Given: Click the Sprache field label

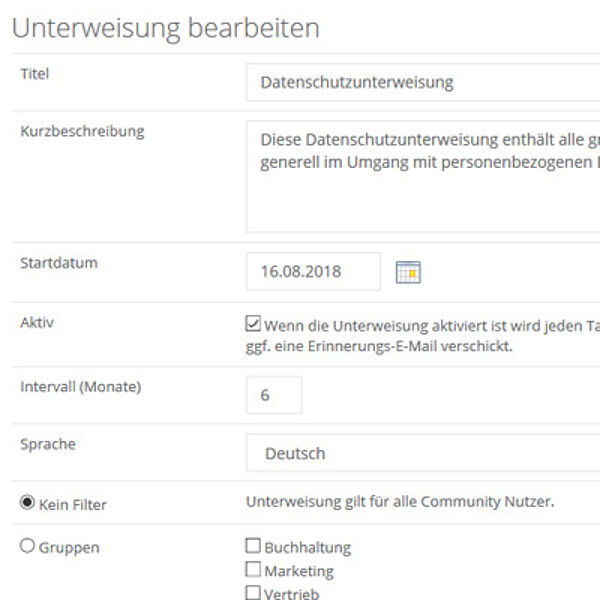Looking at the screenshot, I should (48, 444).
